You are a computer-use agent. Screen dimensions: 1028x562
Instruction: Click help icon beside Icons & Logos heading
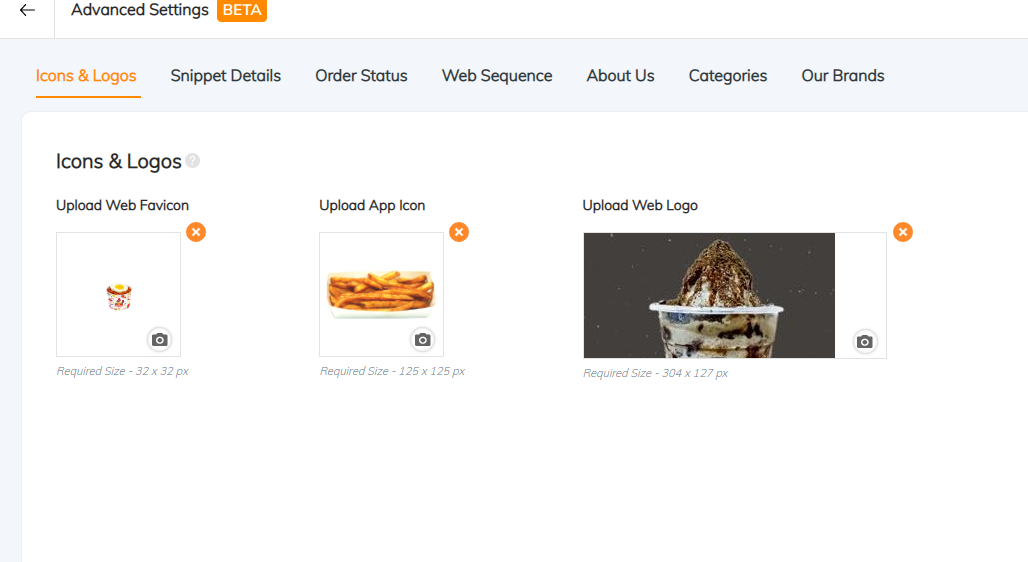(x=192, y=161)
